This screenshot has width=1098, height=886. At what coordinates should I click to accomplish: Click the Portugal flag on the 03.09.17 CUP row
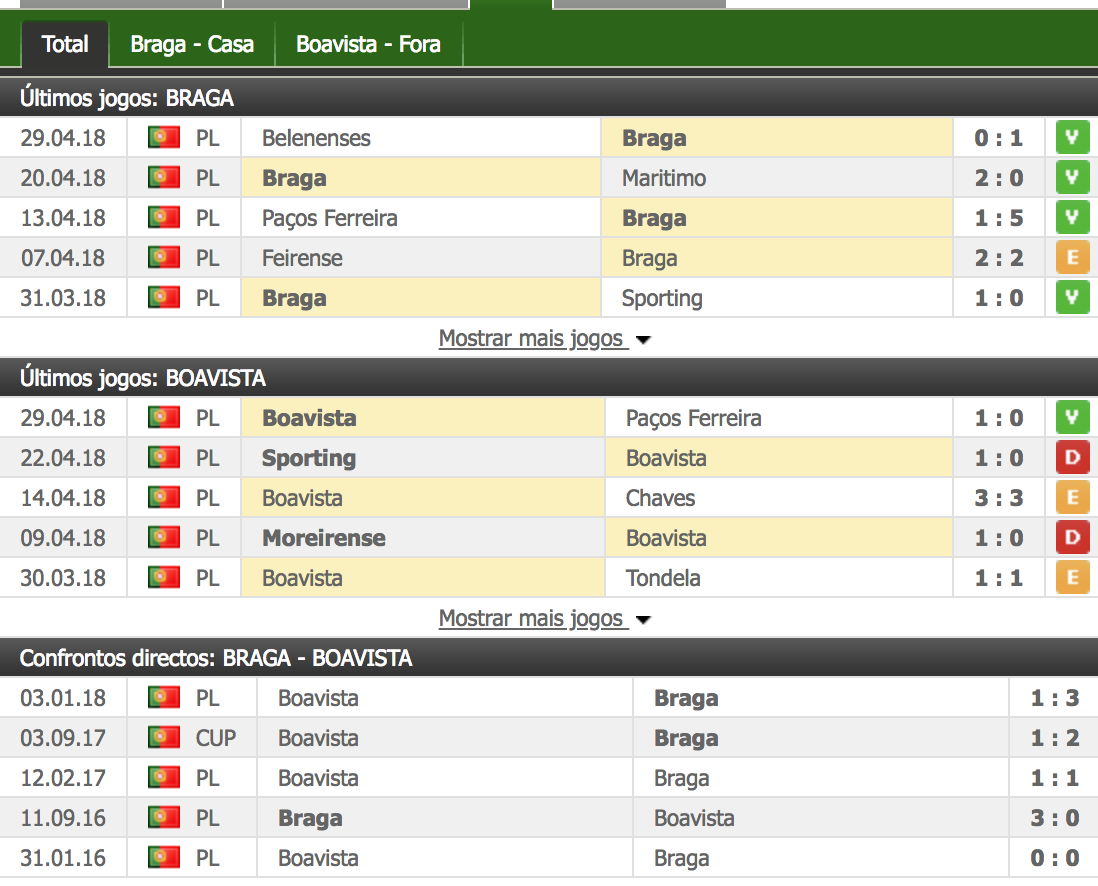tap(163, 738)
